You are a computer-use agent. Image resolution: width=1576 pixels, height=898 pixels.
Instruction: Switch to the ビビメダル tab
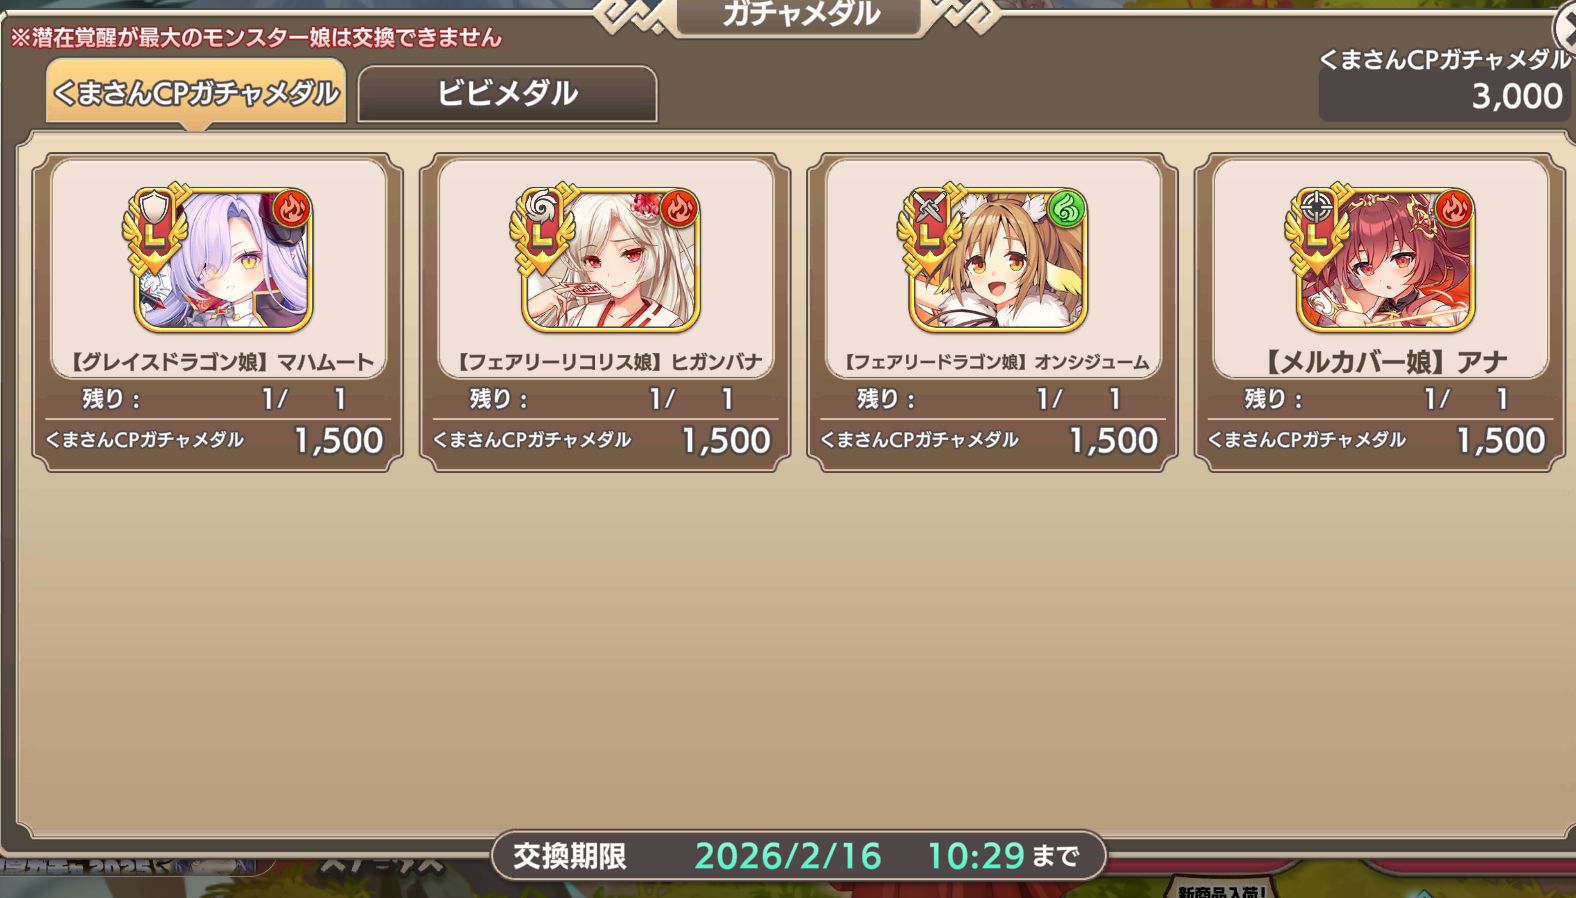[507, 94]
